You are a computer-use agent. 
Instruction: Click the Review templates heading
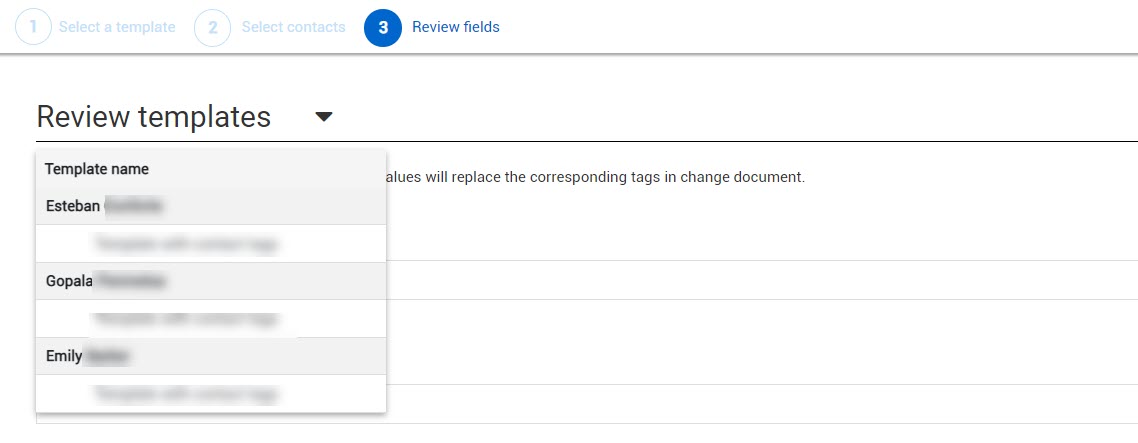pos(153,117)
